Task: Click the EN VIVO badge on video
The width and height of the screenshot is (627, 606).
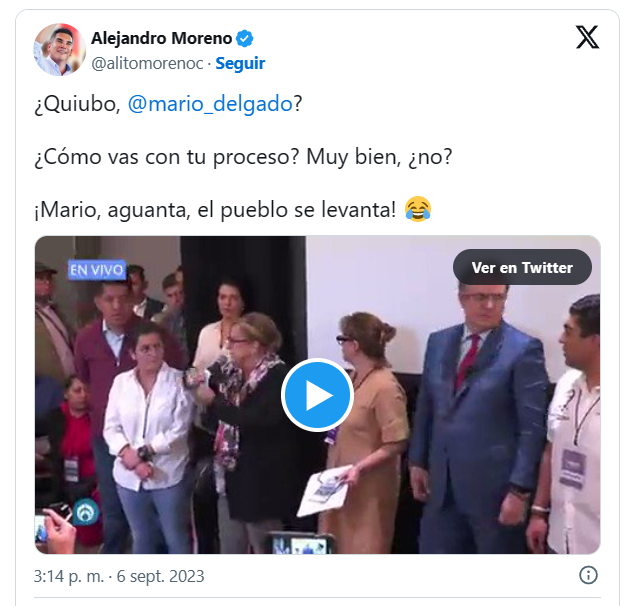Action: pos(96,270)
